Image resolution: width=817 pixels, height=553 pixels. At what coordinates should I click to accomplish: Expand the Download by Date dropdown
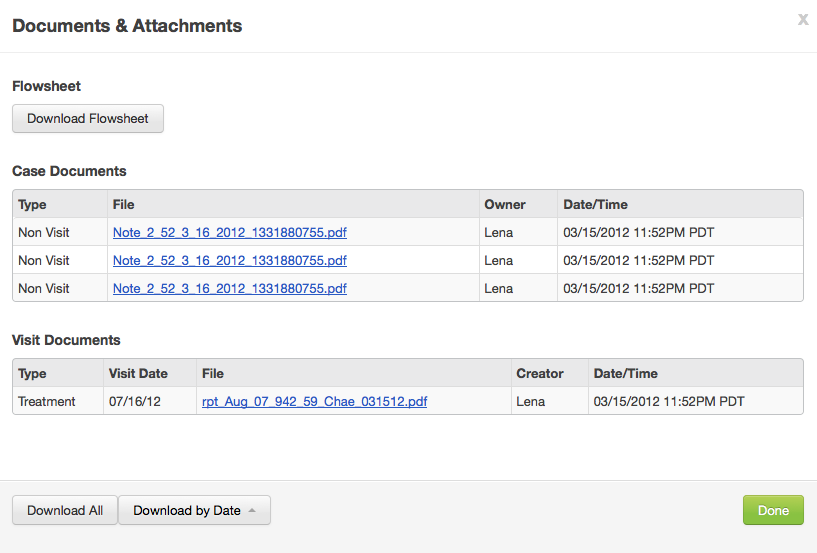(194, 510)
